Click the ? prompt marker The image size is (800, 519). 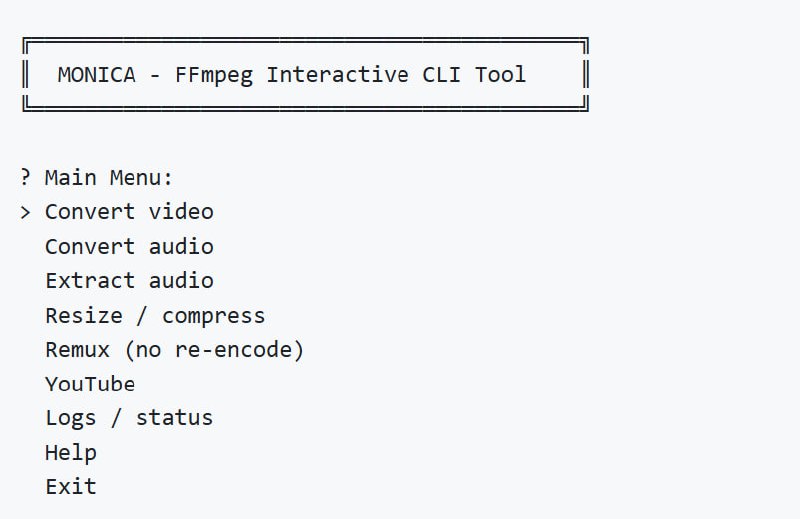click(x=26, y=178)
